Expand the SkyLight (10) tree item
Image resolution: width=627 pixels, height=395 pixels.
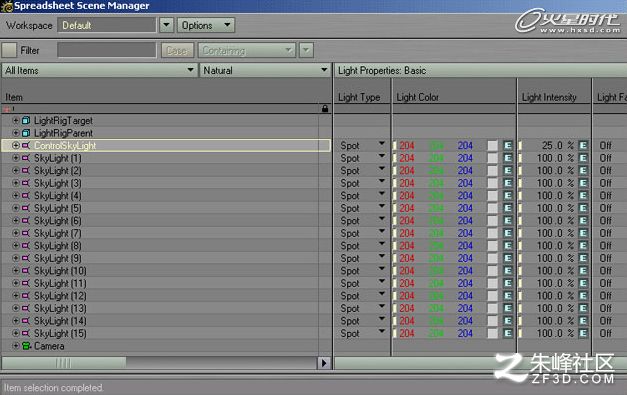click(x=16, y=271)
